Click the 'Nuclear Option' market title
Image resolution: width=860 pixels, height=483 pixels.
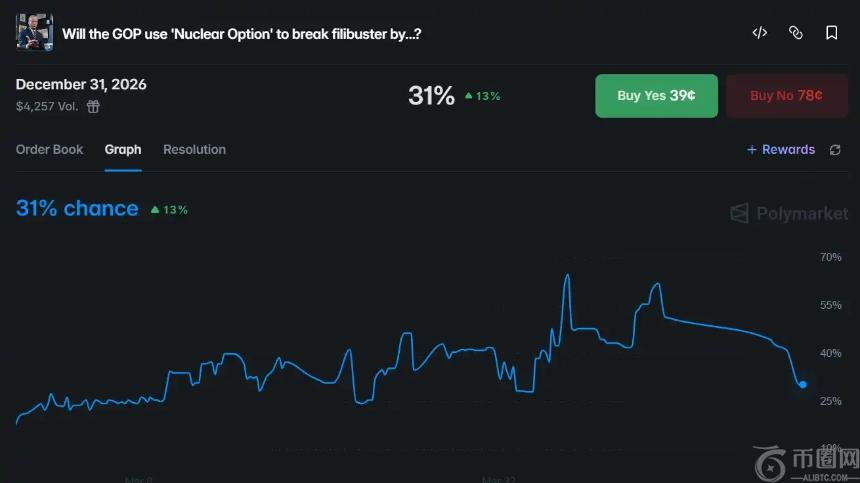point(241,33)
